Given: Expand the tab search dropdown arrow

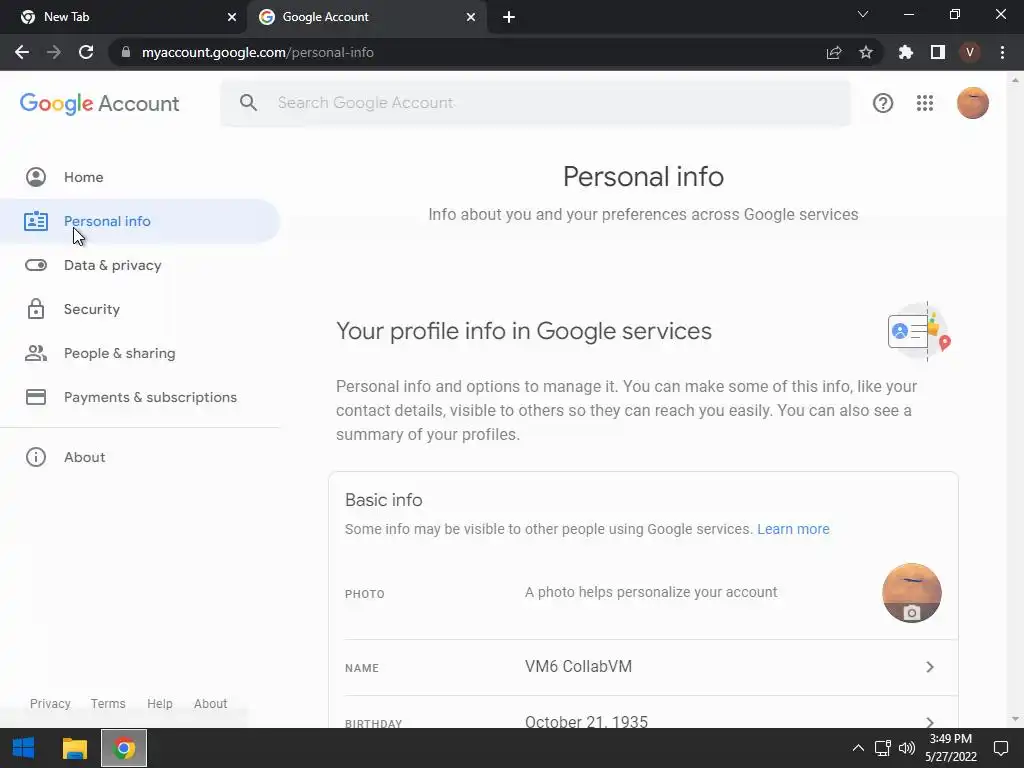Looking at the screenshot, I should click(x=863, y=14).
